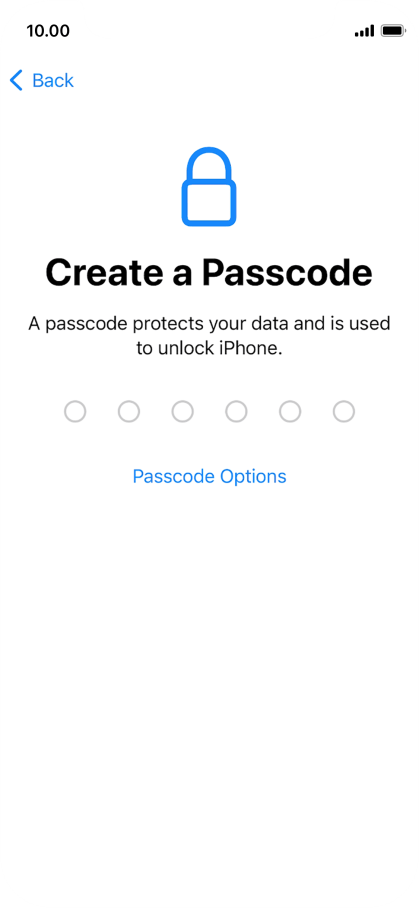Tap the passcode protects your data description
The height and width of the screenshot is (908, 419).
click(210, 336)
